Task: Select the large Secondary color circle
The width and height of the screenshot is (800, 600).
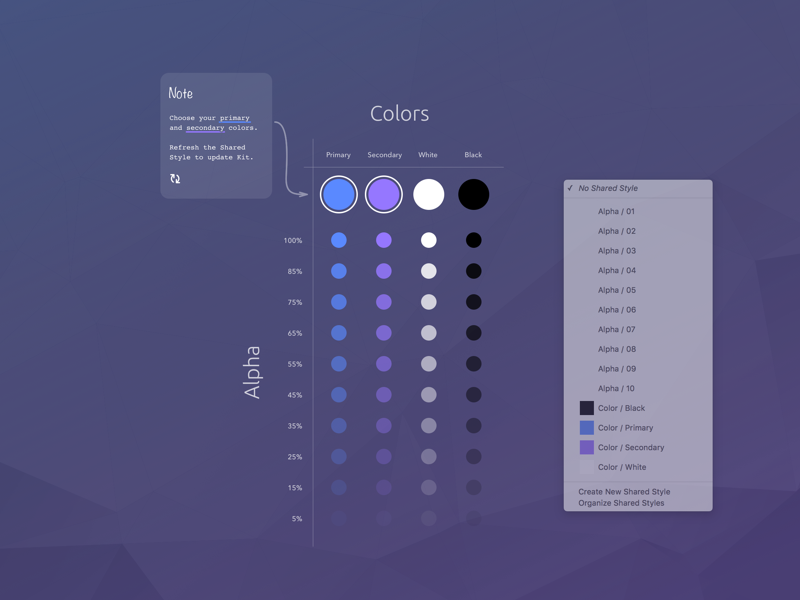Action: (x=384, y=194)
